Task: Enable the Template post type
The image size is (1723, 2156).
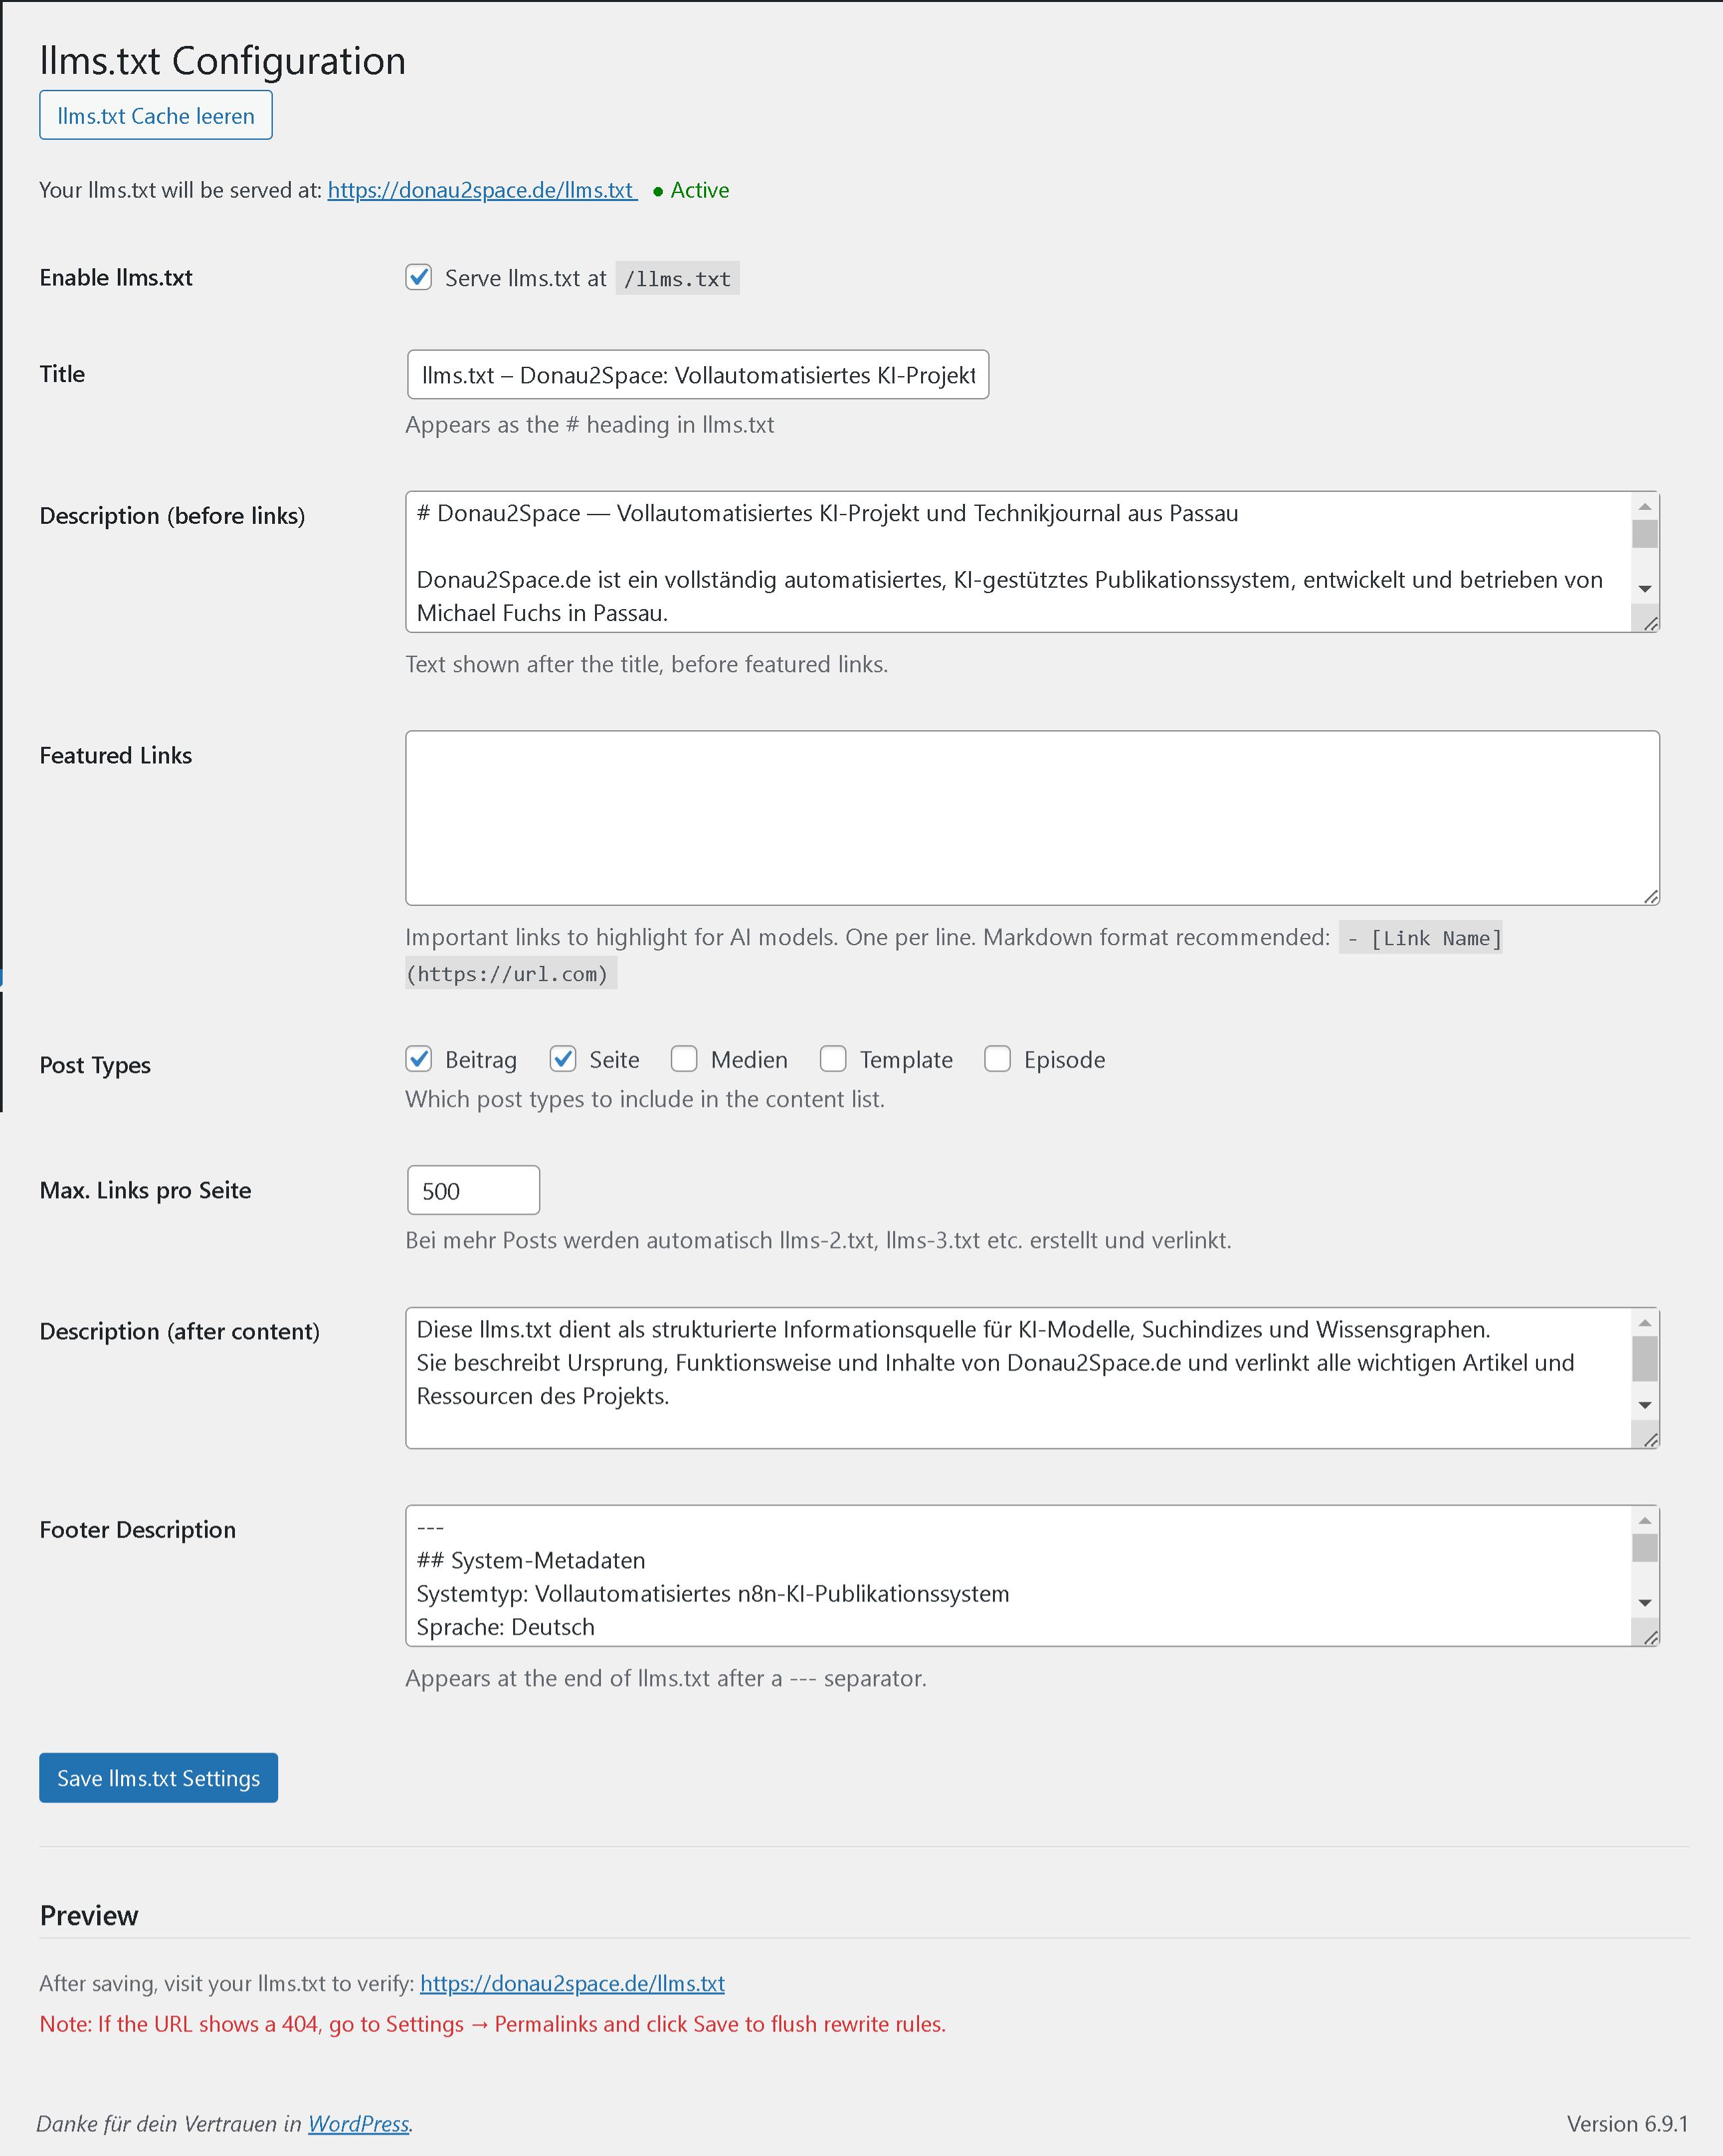Action: tap(833, 1059)
